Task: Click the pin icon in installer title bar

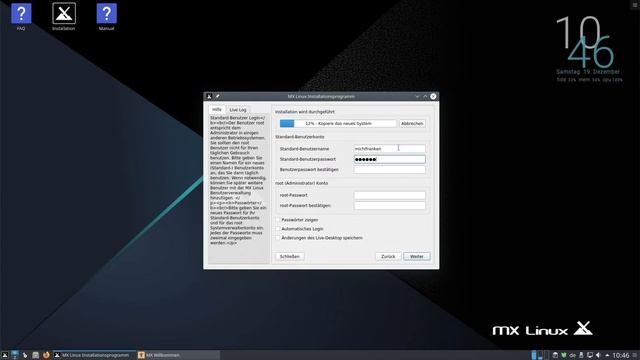Action: coord(218,96)
